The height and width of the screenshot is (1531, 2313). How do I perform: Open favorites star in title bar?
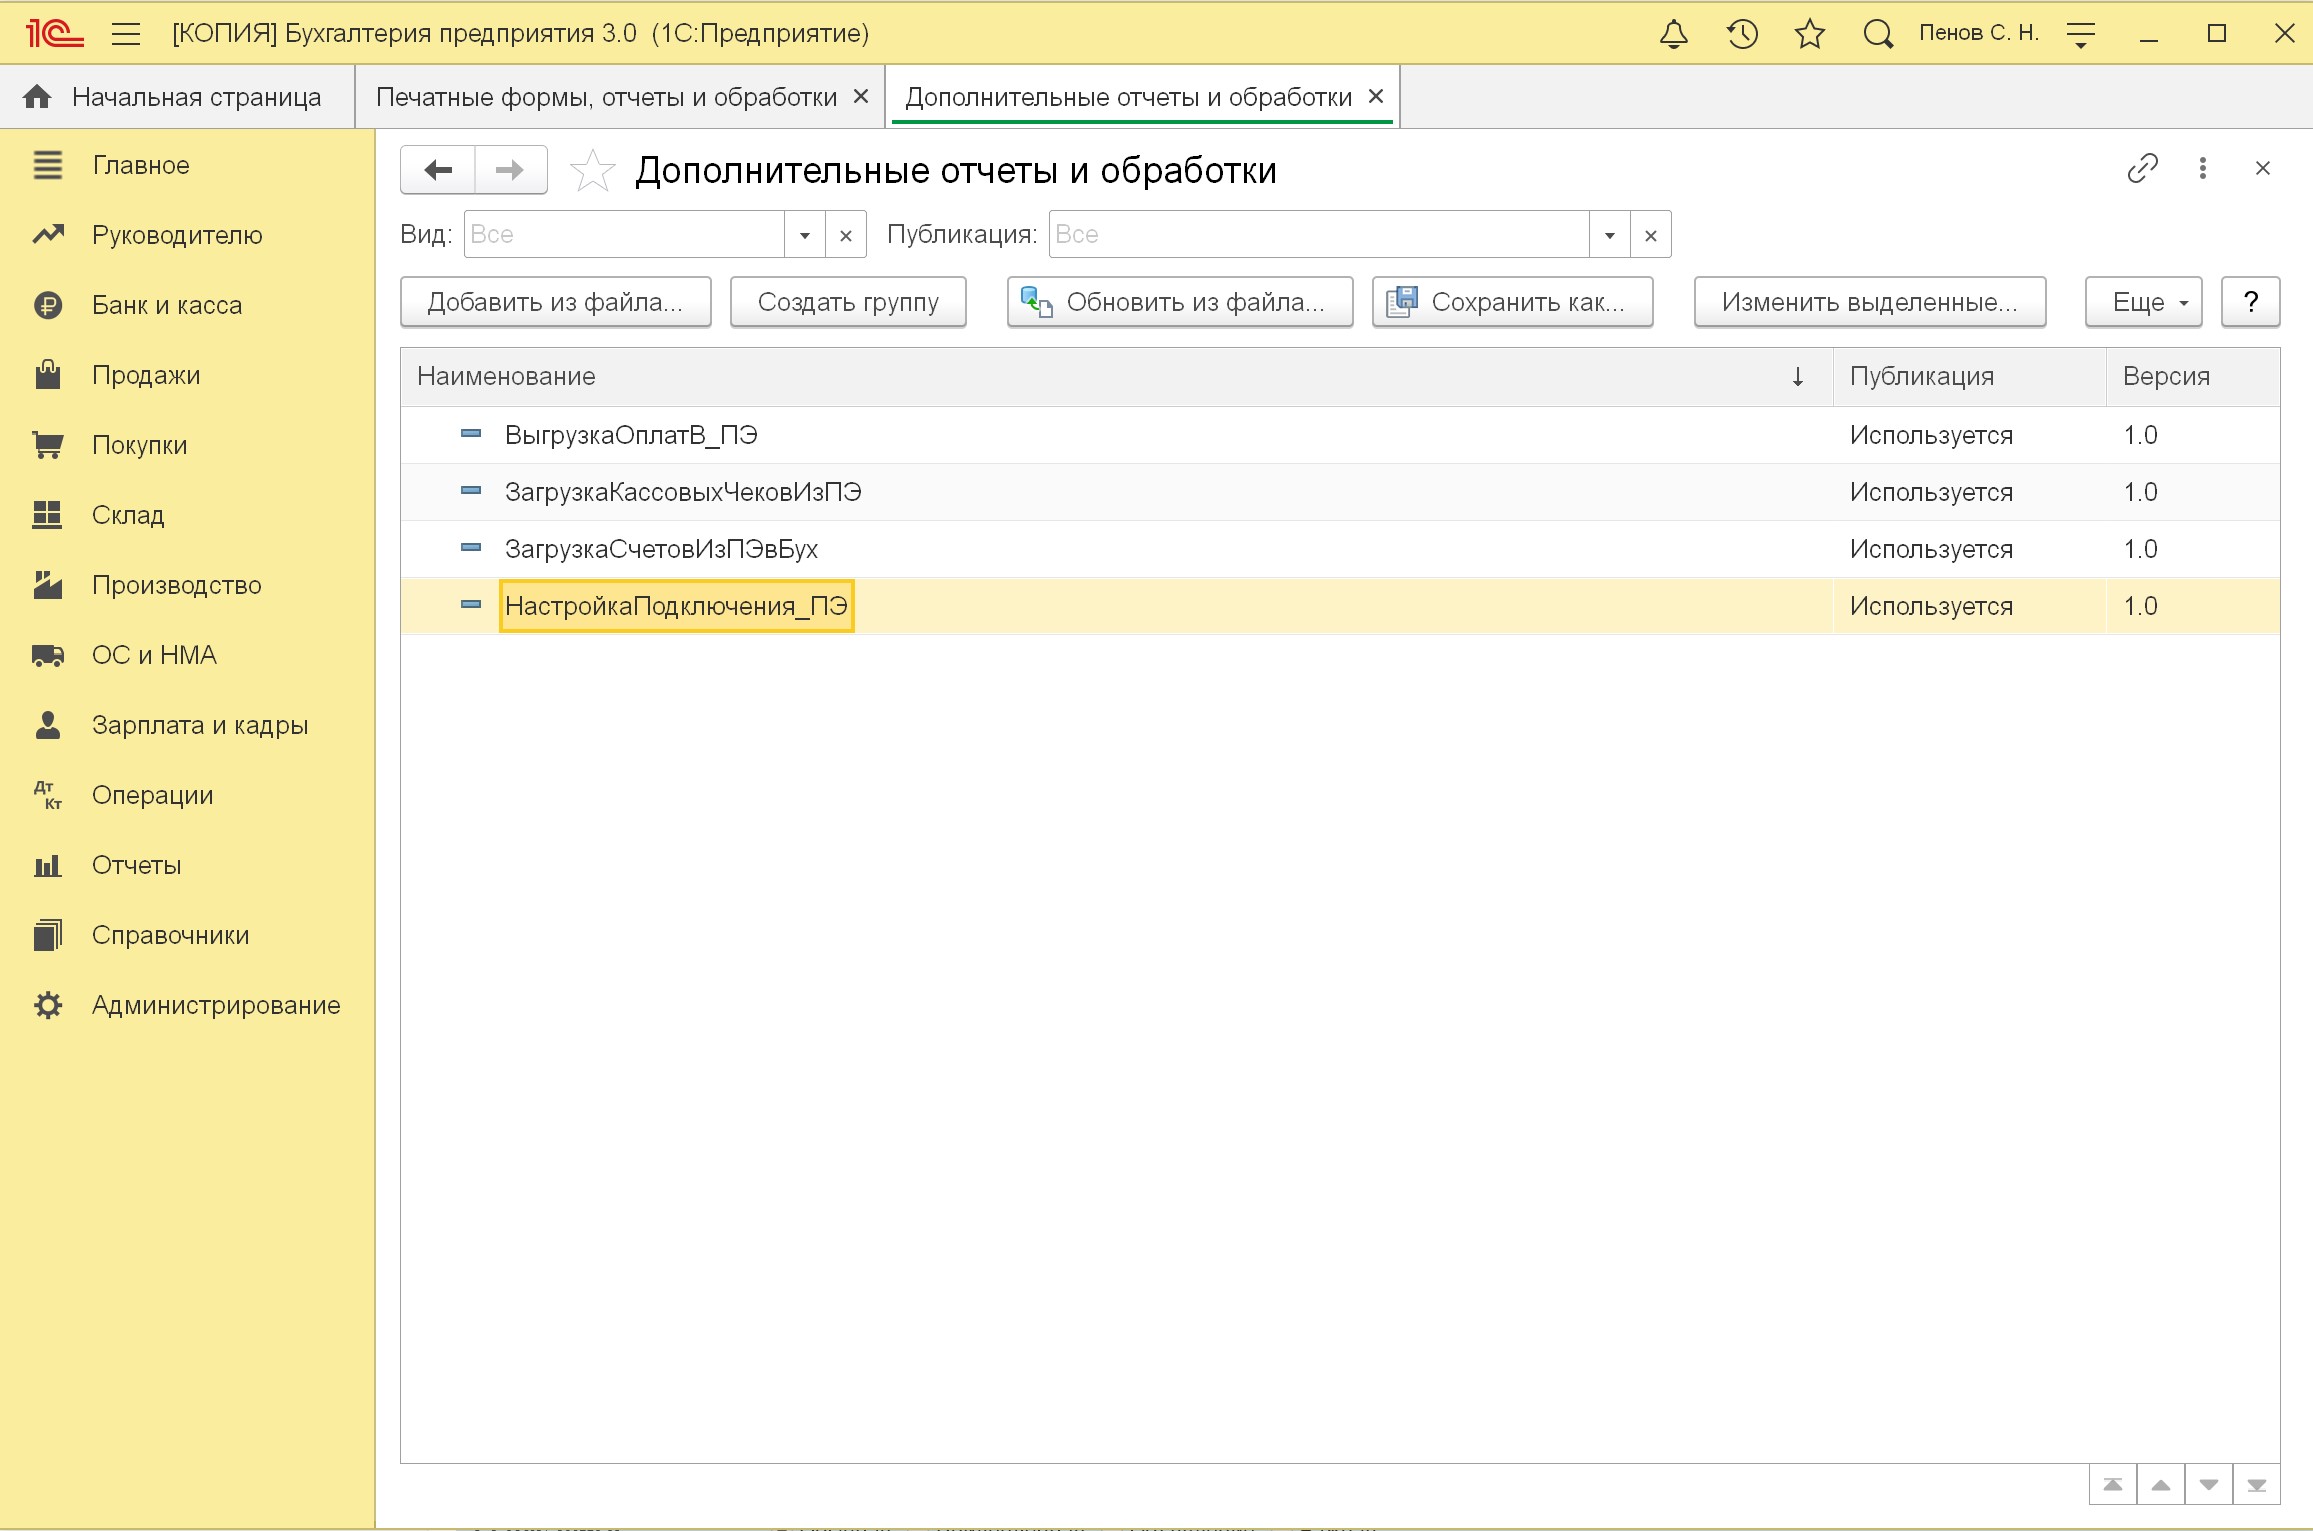pyautogui.click(x=1810, y=34)
